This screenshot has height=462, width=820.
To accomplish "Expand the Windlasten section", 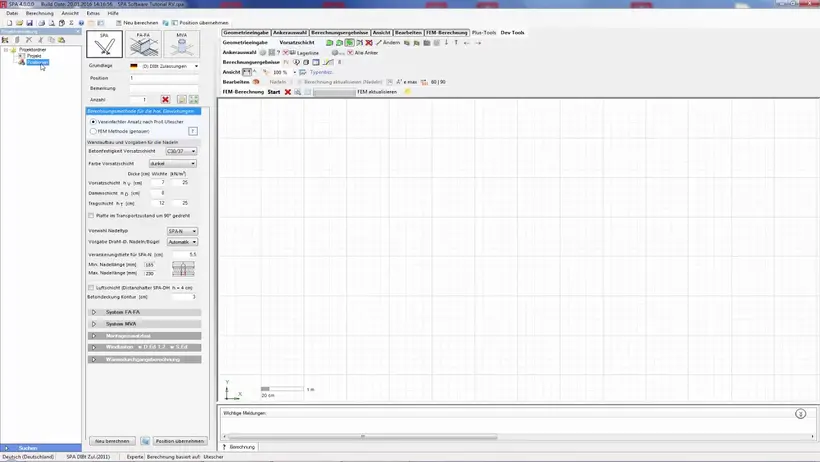I will click(144, 347).
